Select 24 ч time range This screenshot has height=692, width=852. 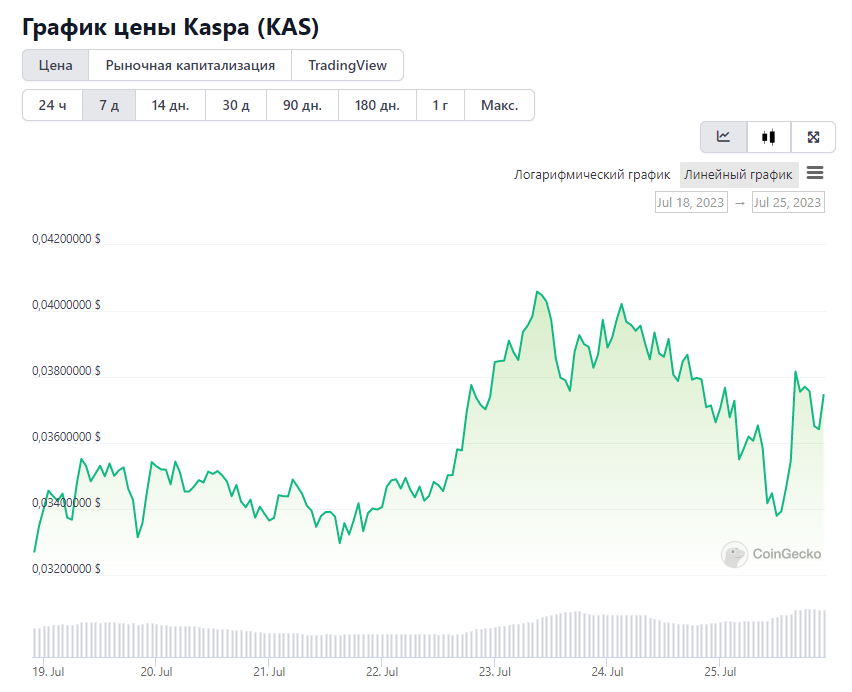[x=53, y=105]
